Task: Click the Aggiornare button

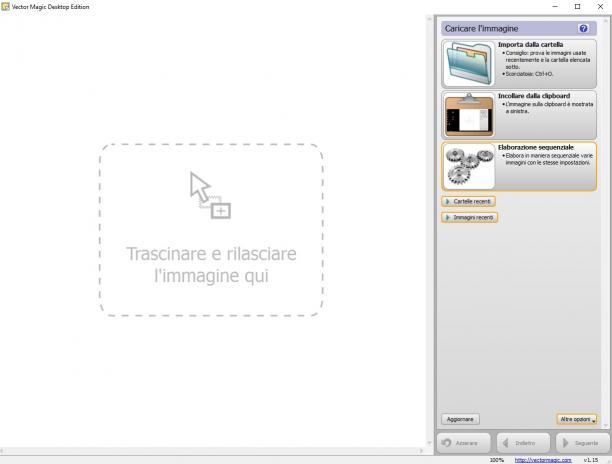Action: [x=460, y=419]
